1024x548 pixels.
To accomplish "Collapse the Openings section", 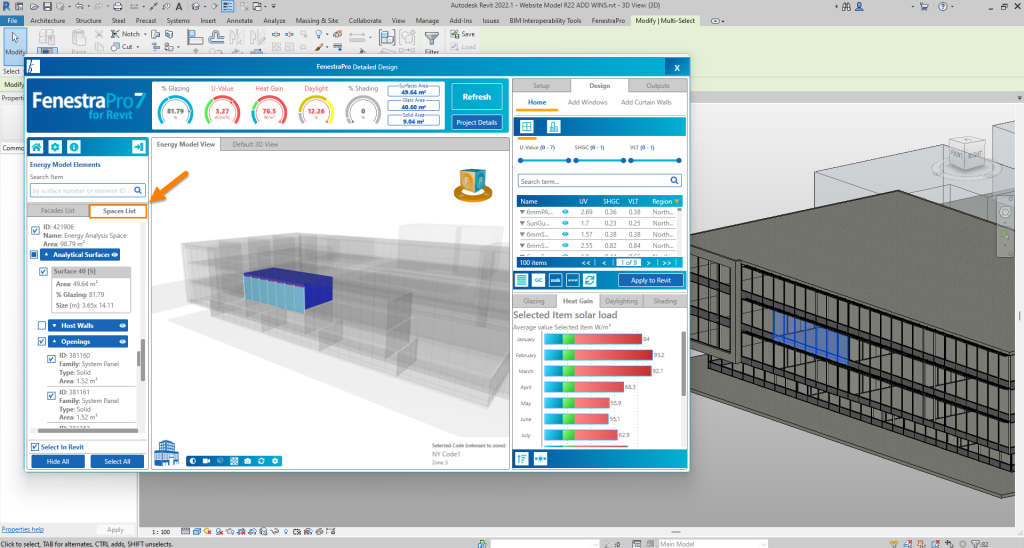I will point(54,342).
